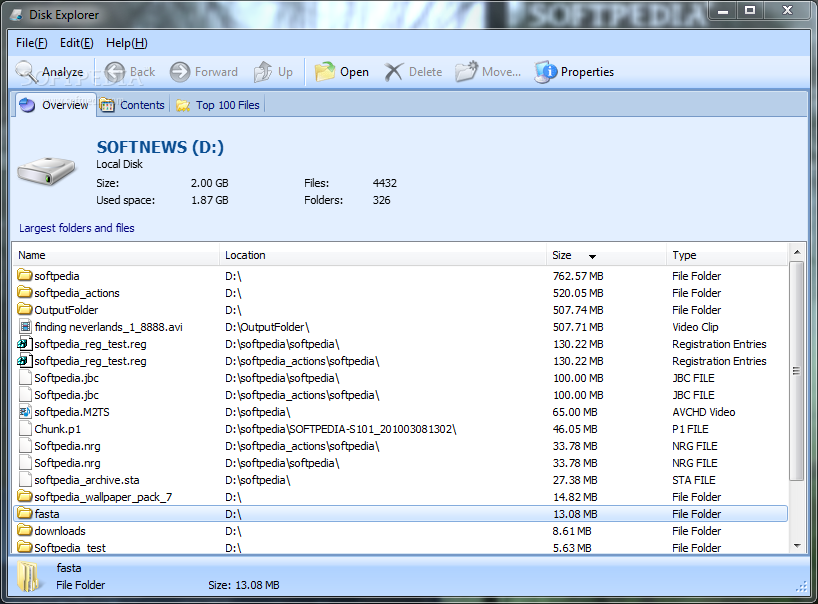Click the P1 FILE type cell
The image size is (818, 604).
tap(690, 429)
